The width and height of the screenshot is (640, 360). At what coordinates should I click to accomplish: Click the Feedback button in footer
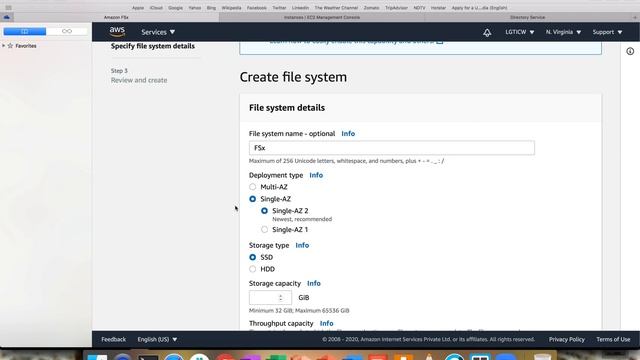[x=113, y=339]
